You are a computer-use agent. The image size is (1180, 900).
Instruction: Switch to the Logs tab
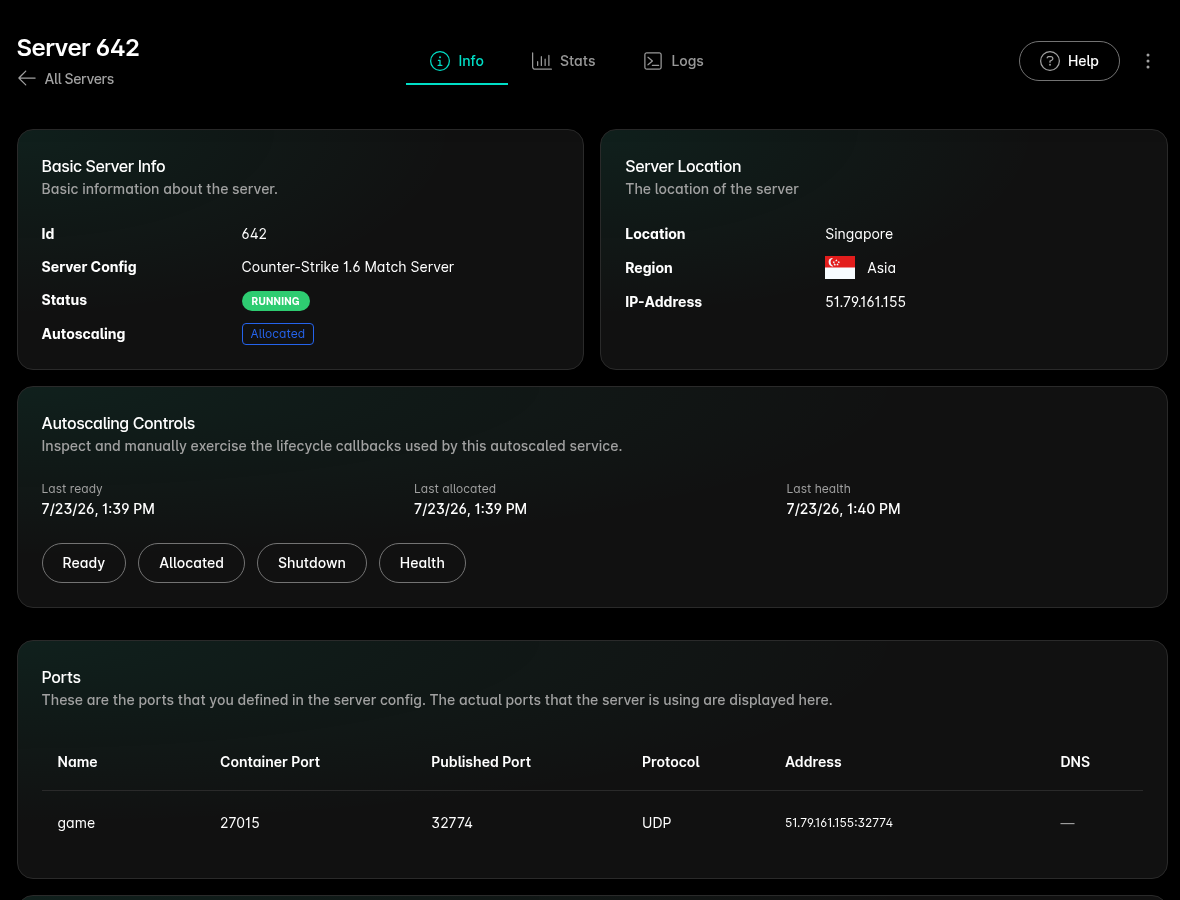(674, 61)
